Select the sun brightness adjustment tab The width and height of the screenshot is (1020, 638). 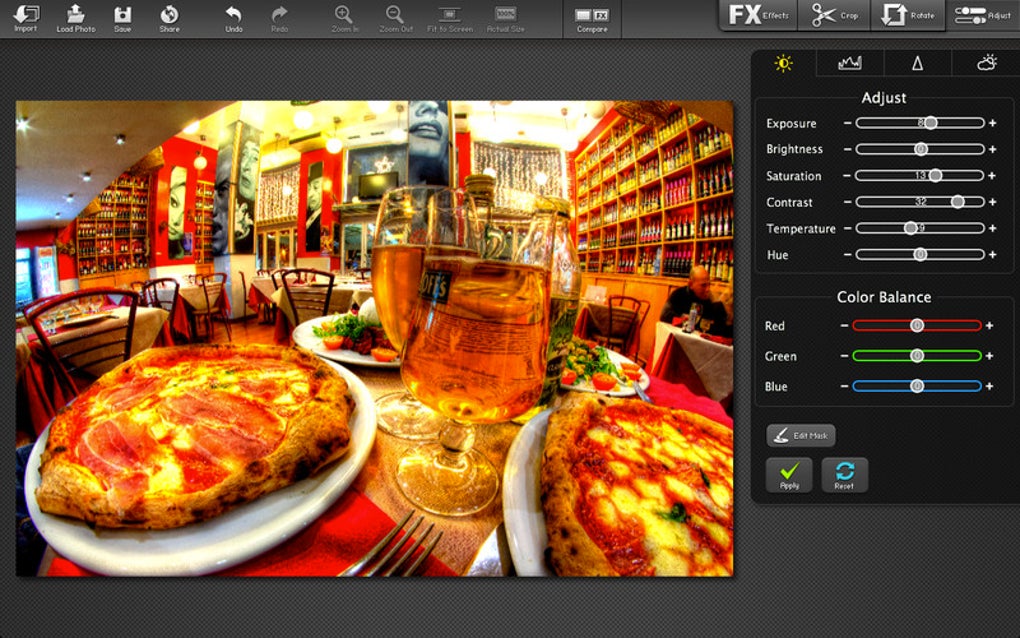tap(783, 63)
